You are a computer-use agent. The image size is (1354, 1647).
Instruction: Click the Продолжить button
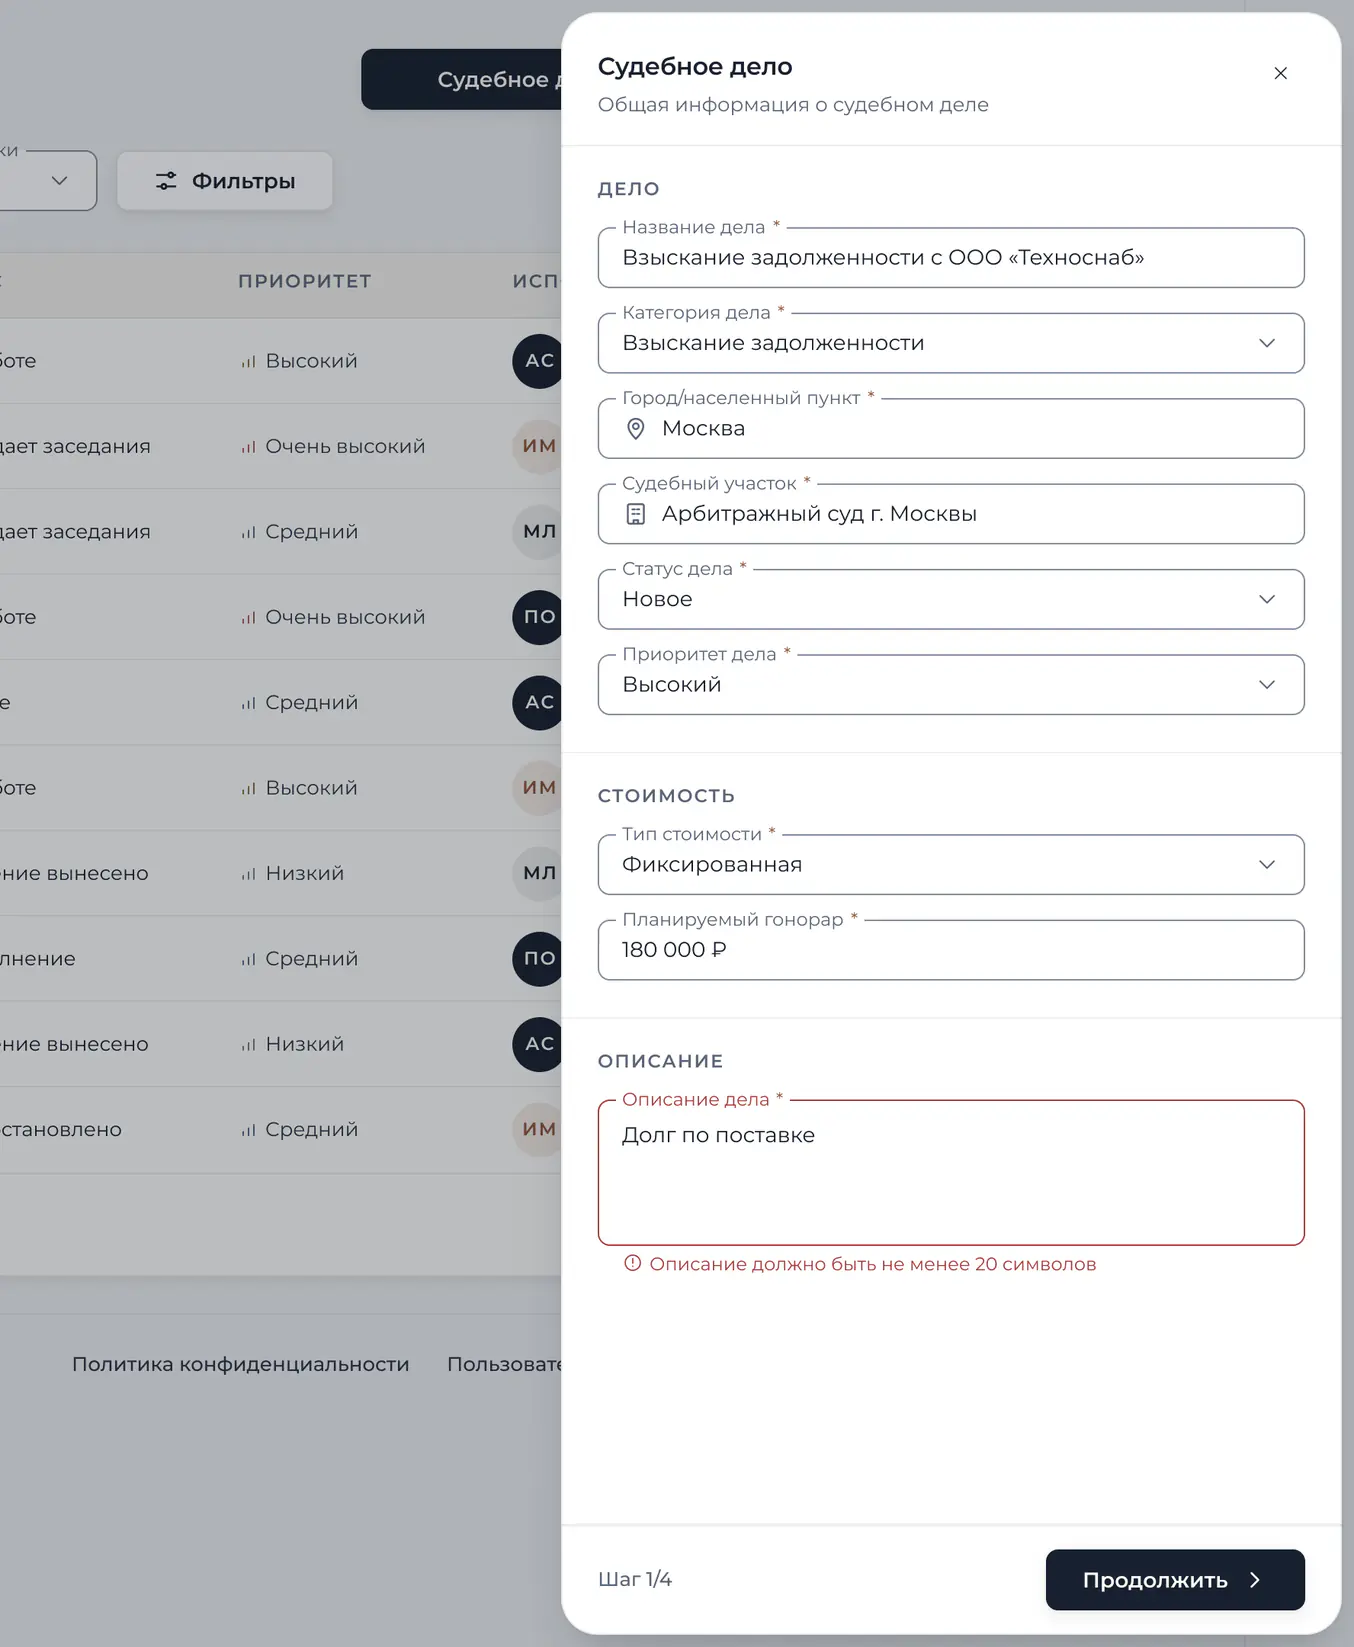pyautogui.click(x=1175, y=1580)
